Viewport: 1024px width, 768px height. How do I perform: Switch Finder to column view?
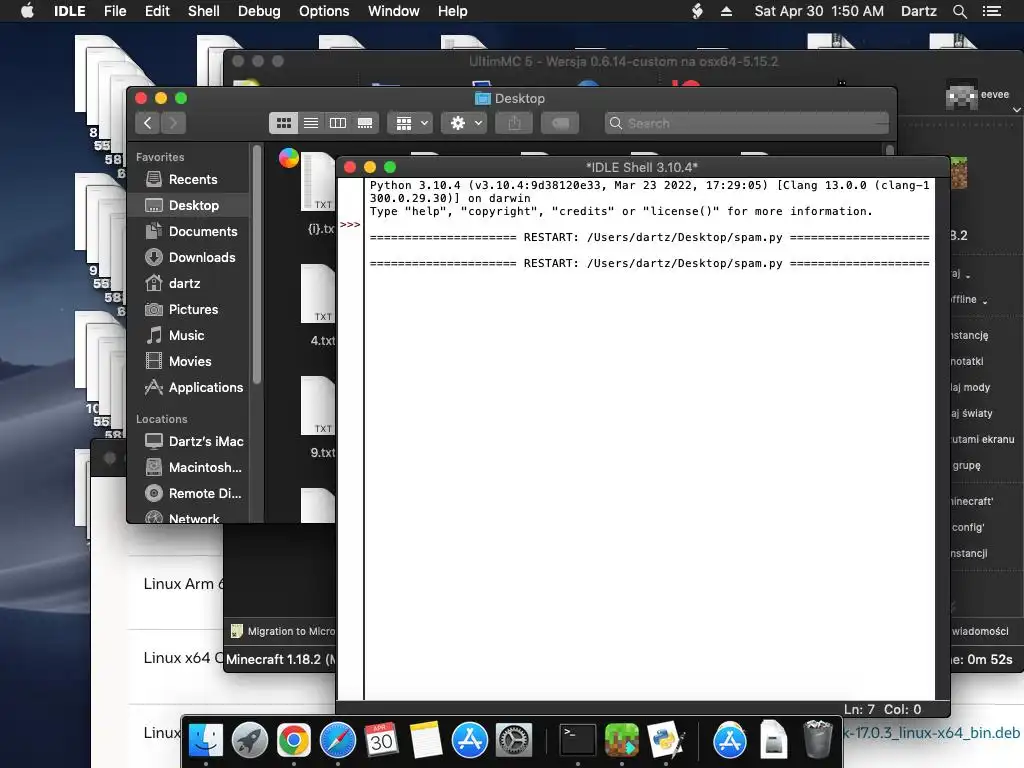(x=338, y=123)
